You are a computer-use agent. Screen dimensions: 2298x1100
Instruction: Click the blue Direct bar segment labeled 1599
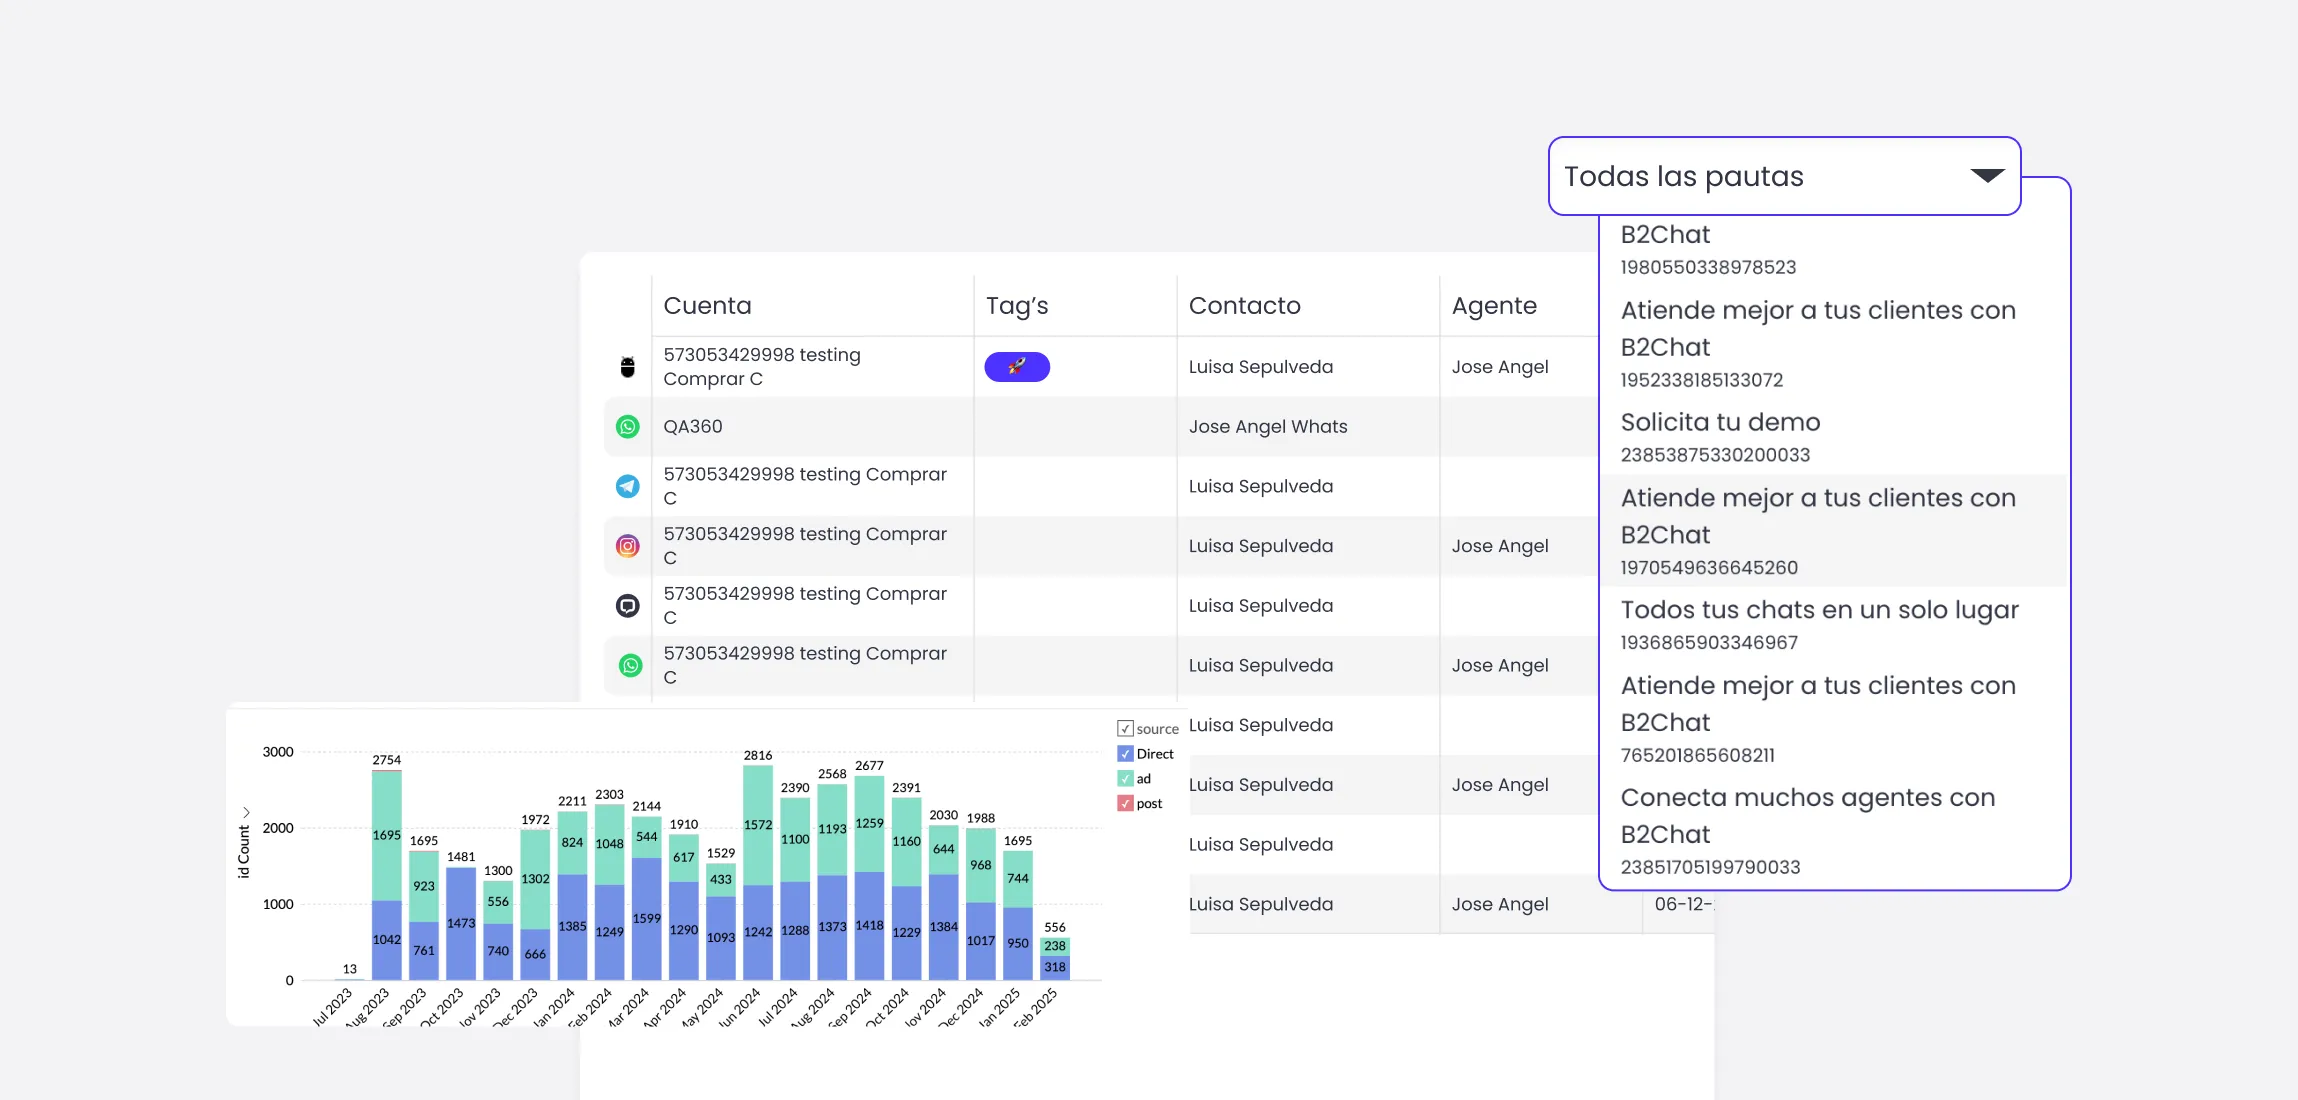[x=647, y=919]
